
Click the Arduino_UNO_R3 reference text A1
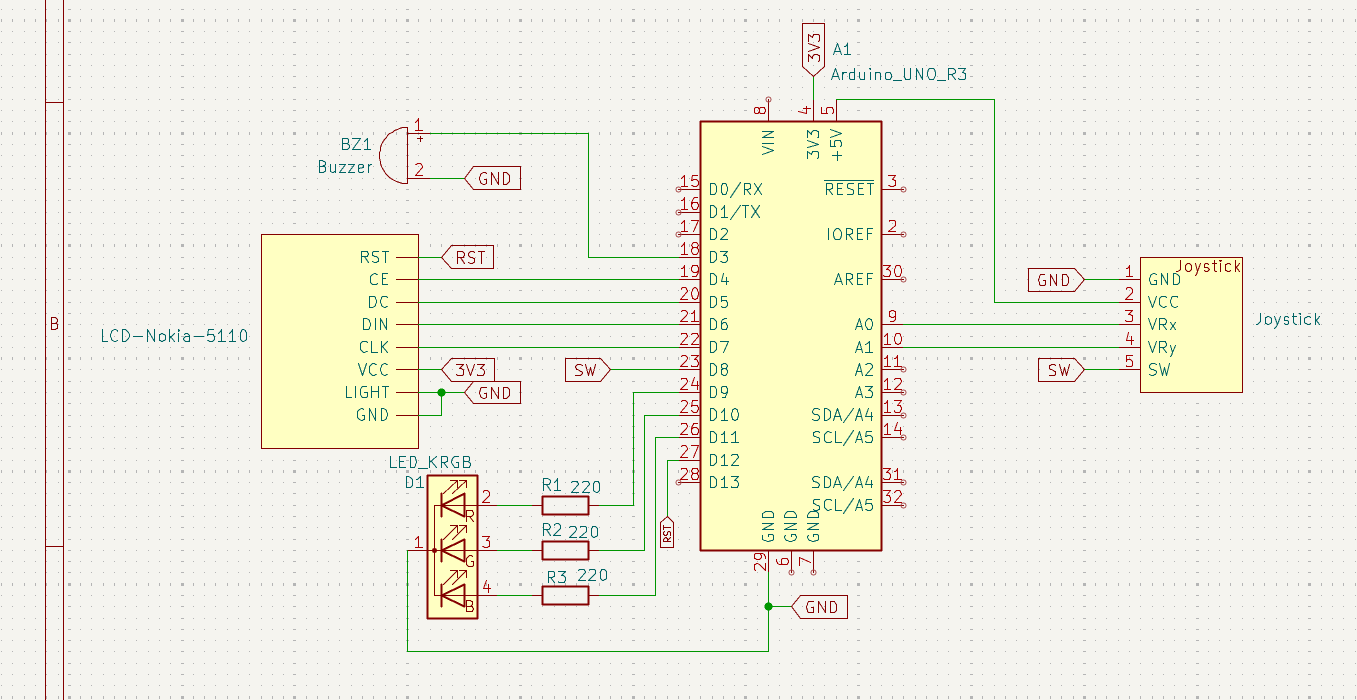(840, 50)
